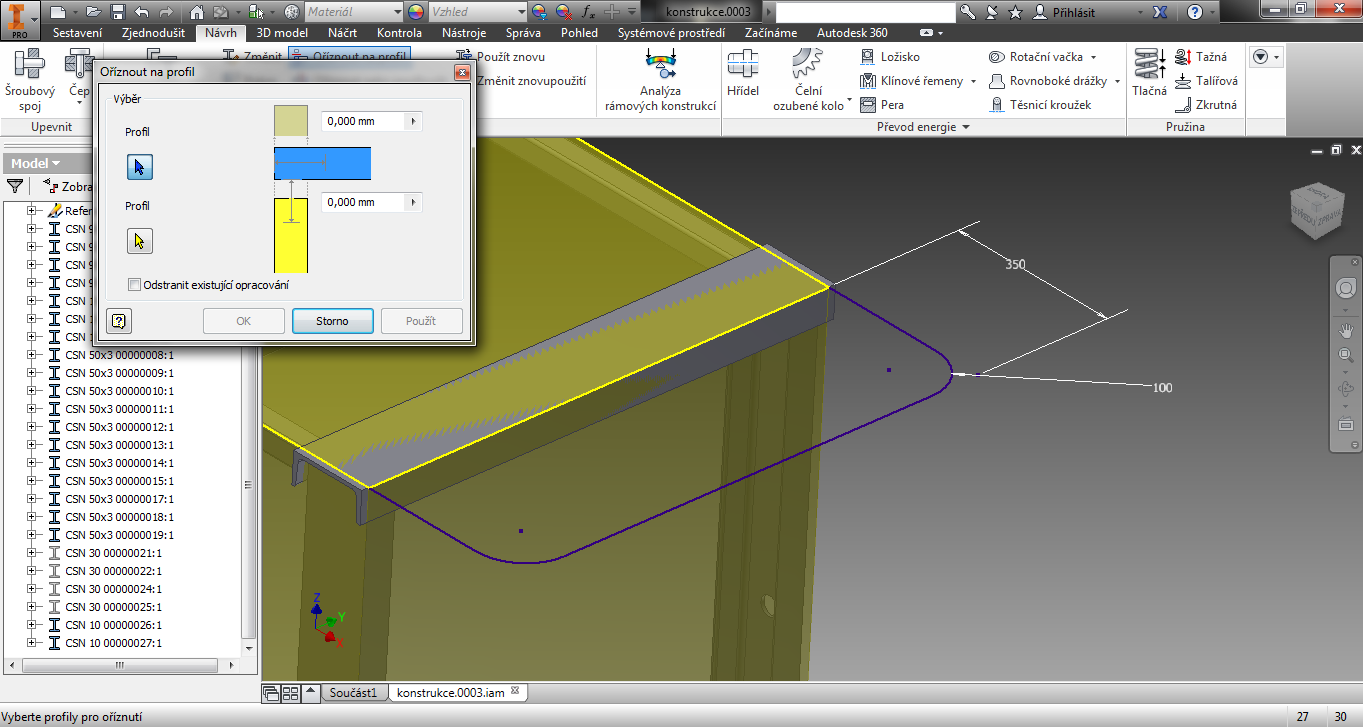Open the Šroubový spoj bolted connection tool

(30, 82)
